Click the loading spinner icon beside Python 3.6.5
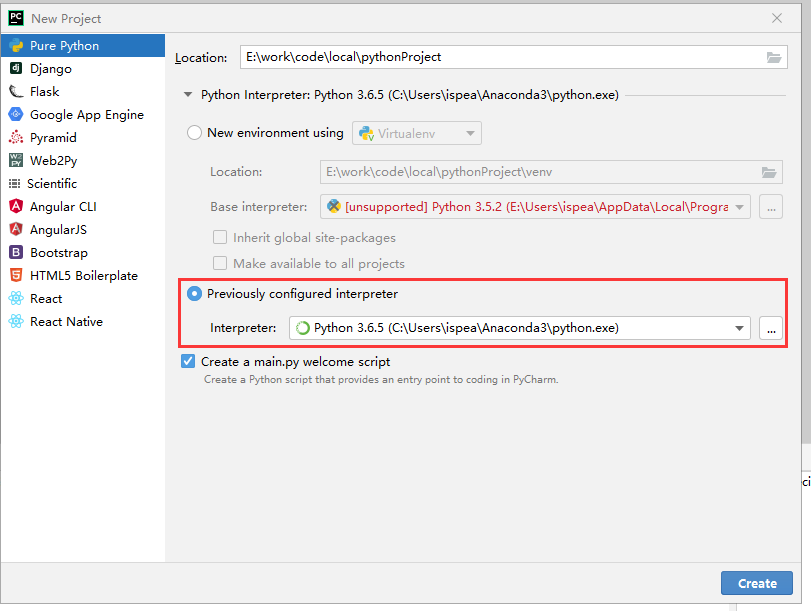Image resolution: width=811 pixels, height=611 pixels. click(x=303, y=328)
